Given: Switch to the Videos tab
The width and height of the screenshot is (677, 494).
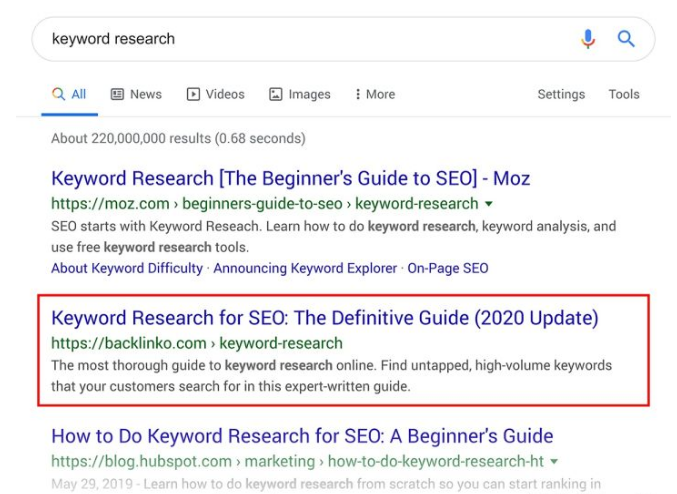Looking at the screenshot, I should (215, 94).
